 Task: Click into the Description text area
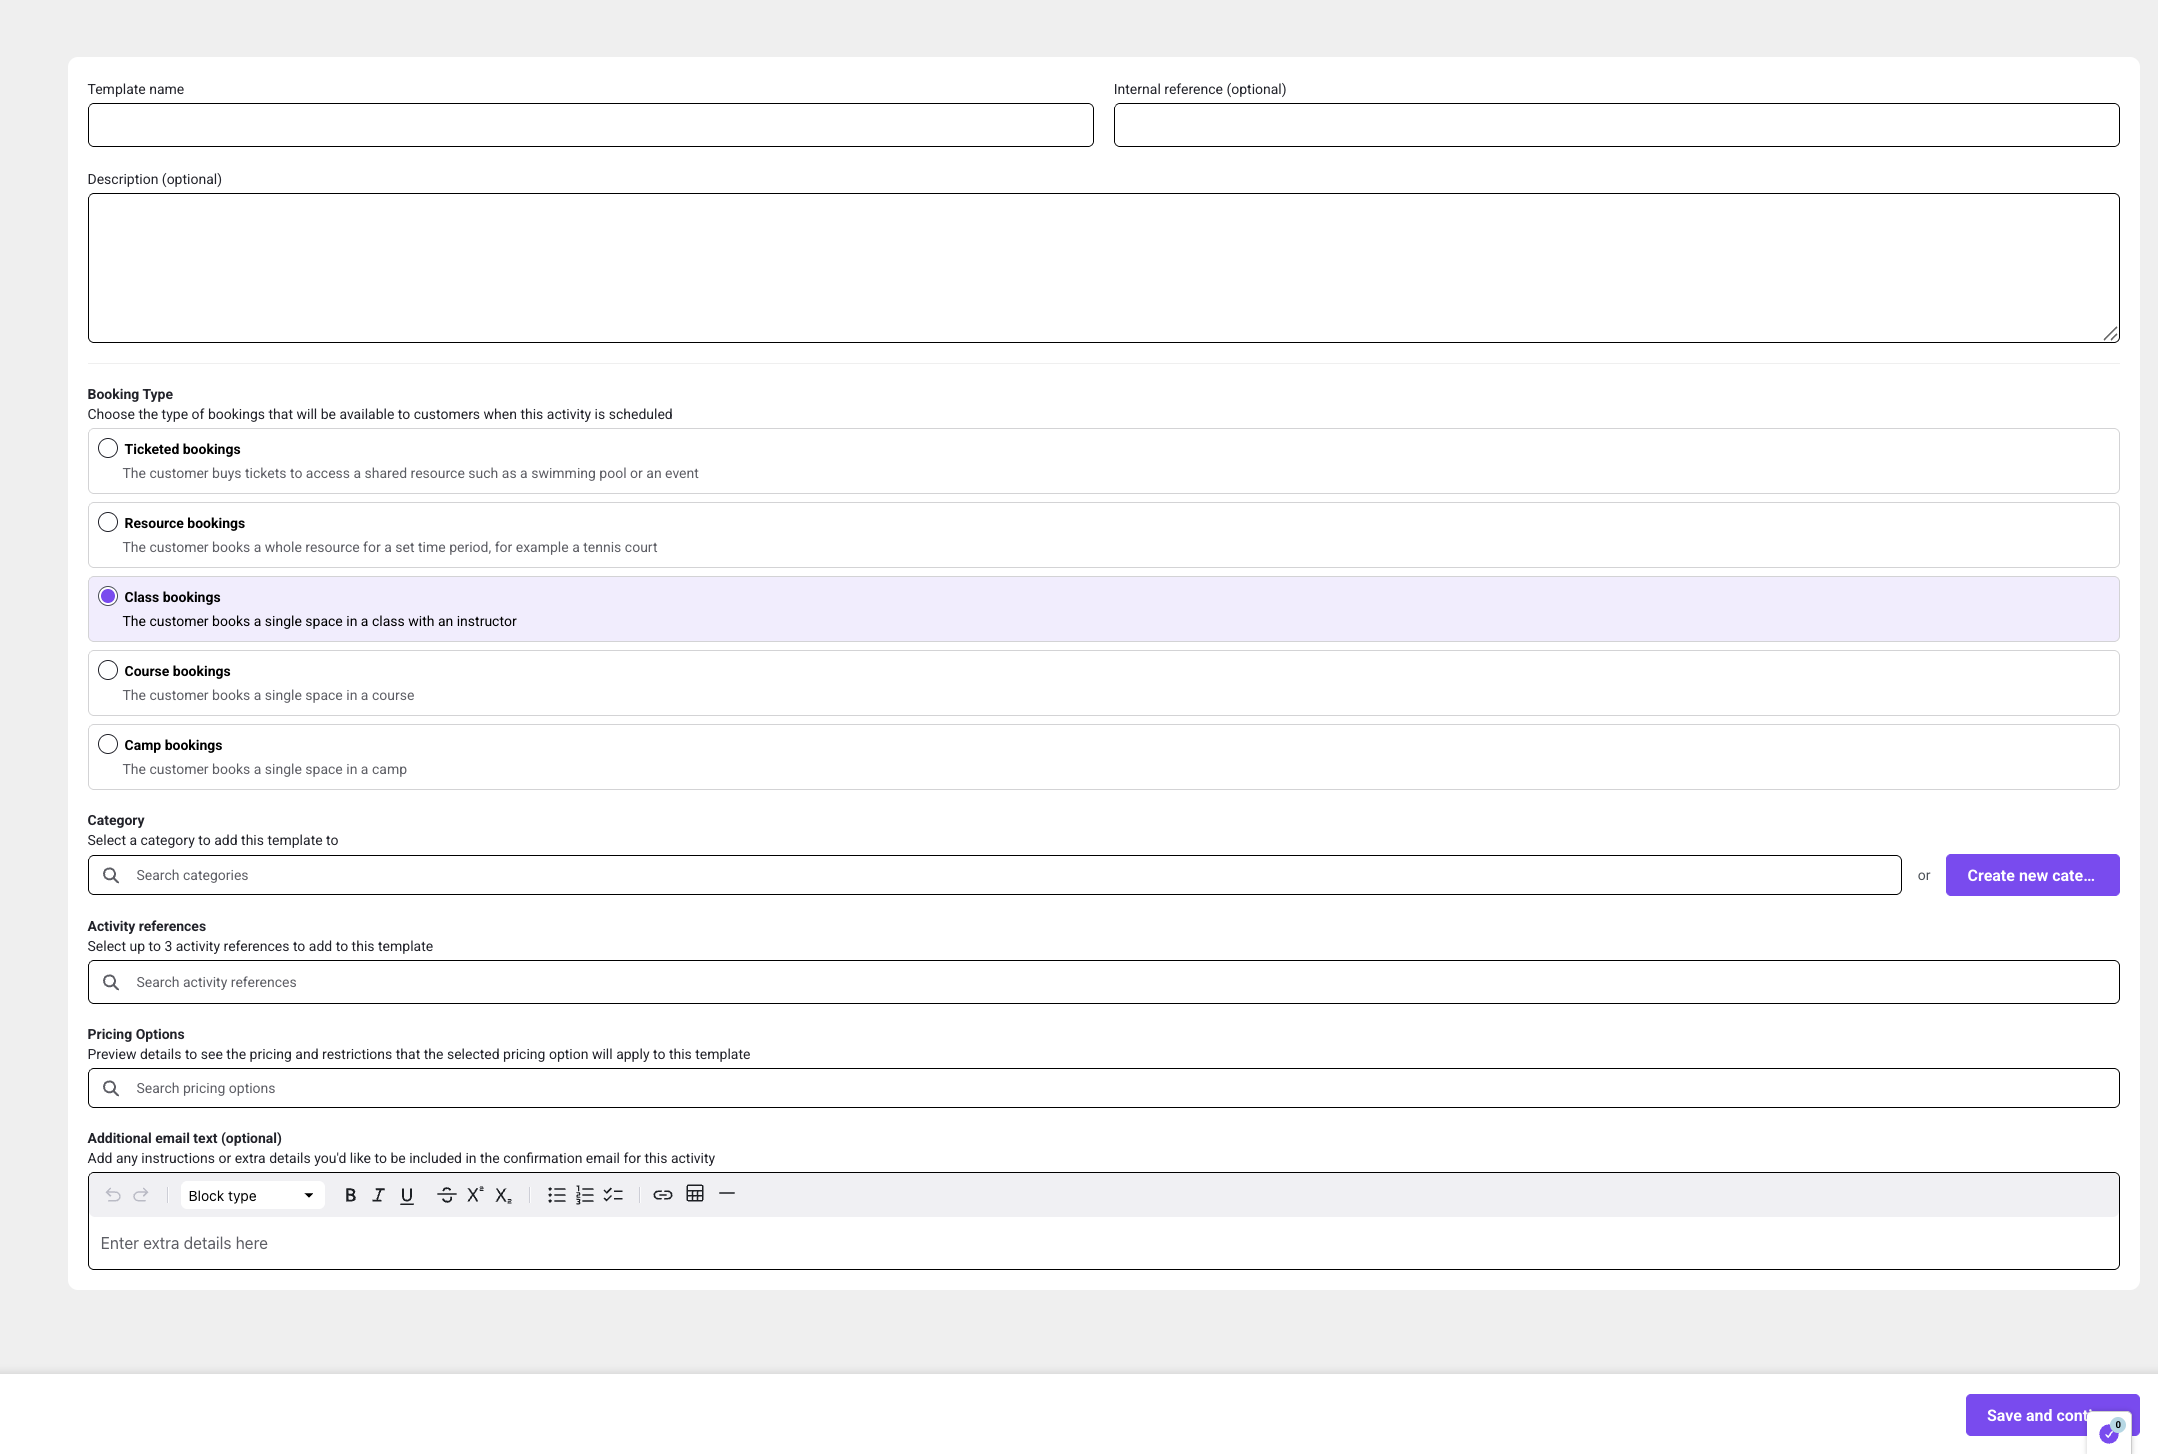point(1103,268)
